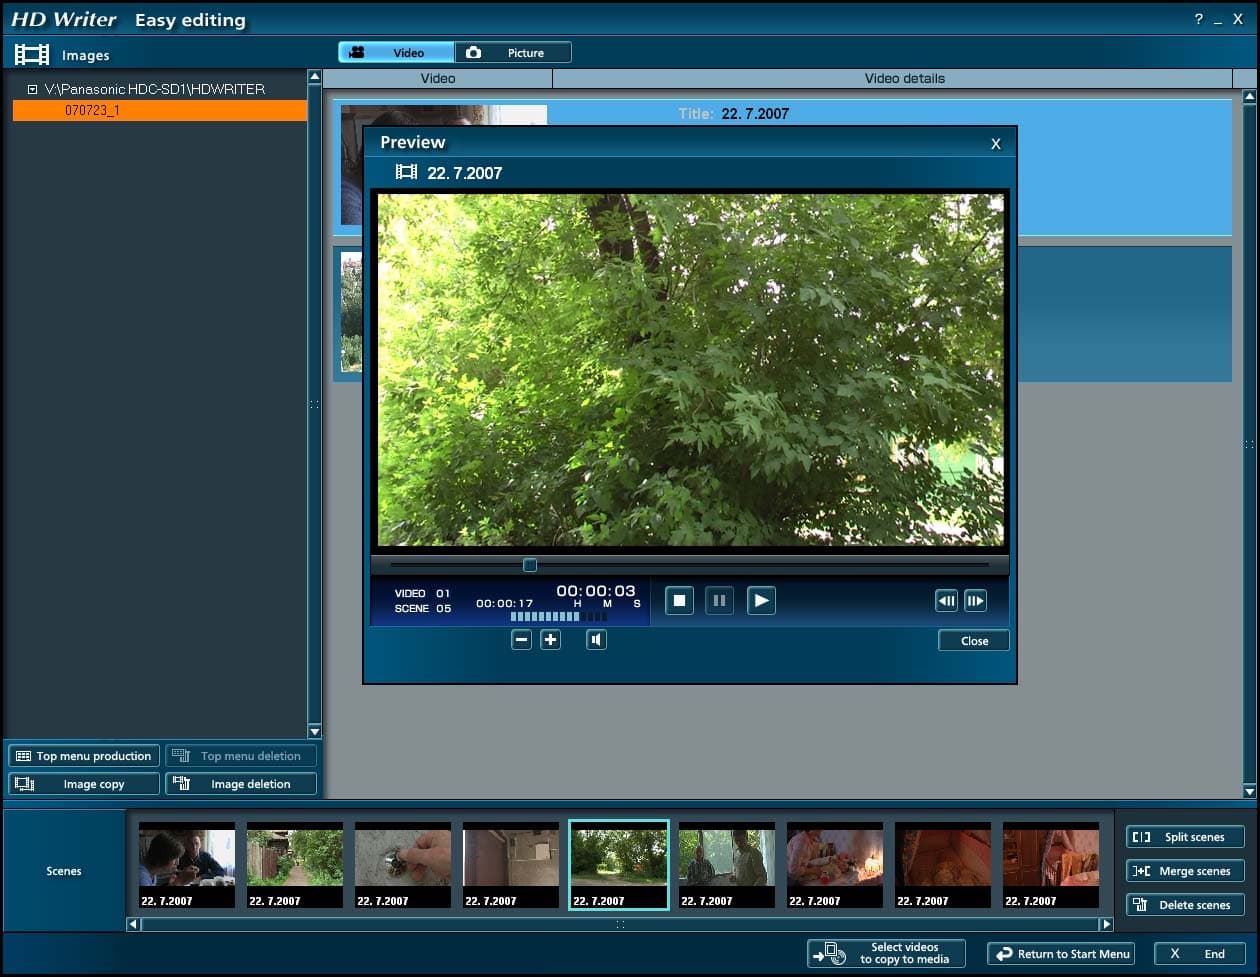Click down arrow of video list scrollbar
1260x977 pixels.
pos(1249,791)
